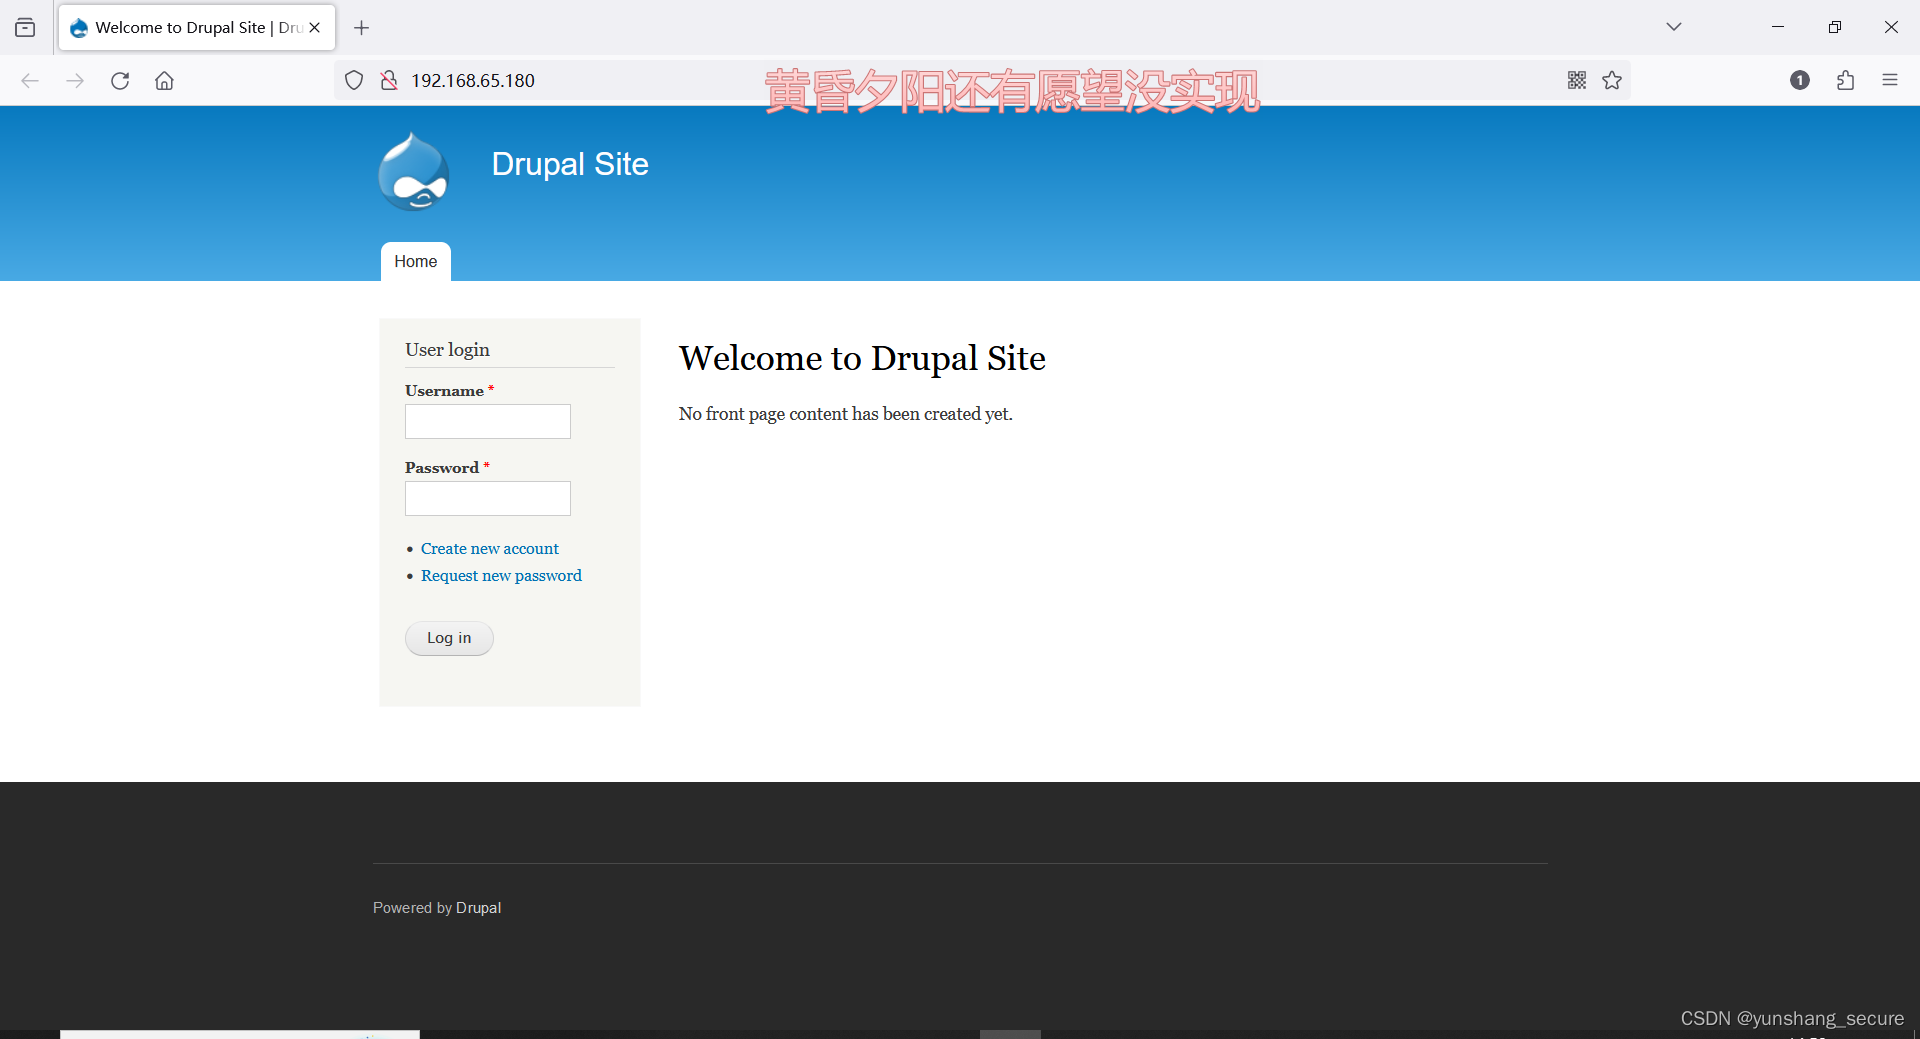
Task: Bookmark this page with the star
Action: [x=1612, y=81]
